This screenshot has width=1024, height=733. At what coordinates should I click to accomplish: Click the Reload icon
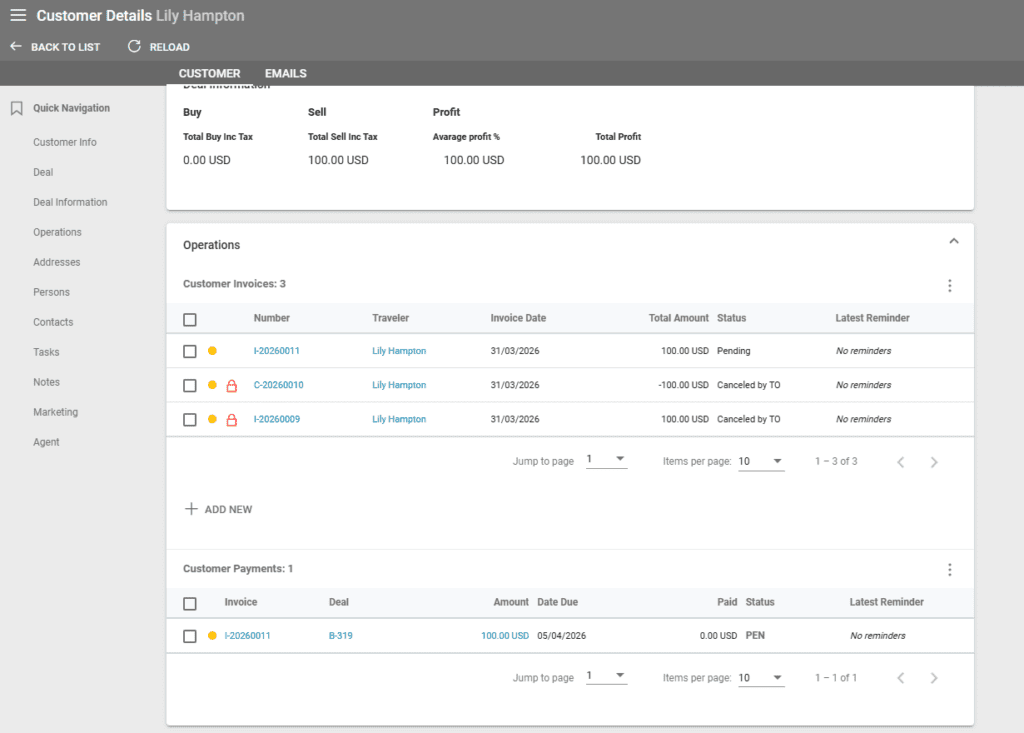pos(135,47)
